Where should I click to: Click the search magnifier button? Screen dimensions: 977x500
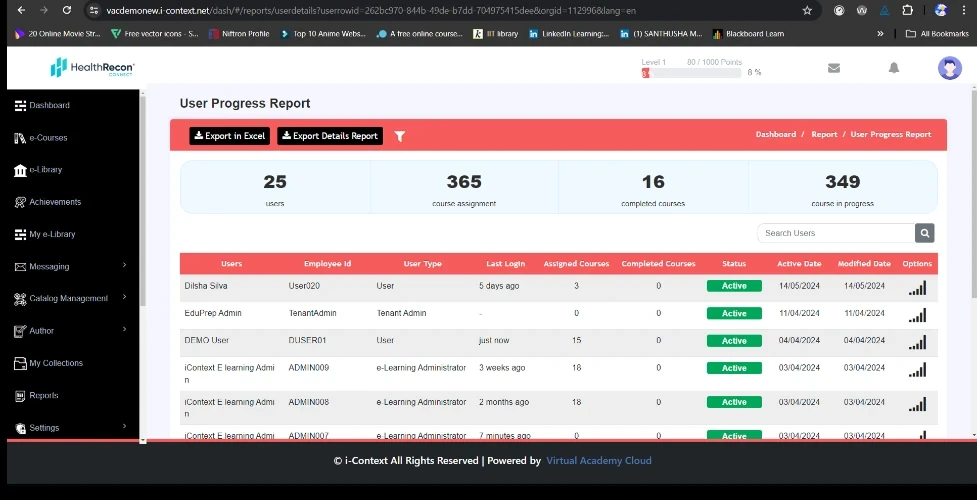point(925,233)
